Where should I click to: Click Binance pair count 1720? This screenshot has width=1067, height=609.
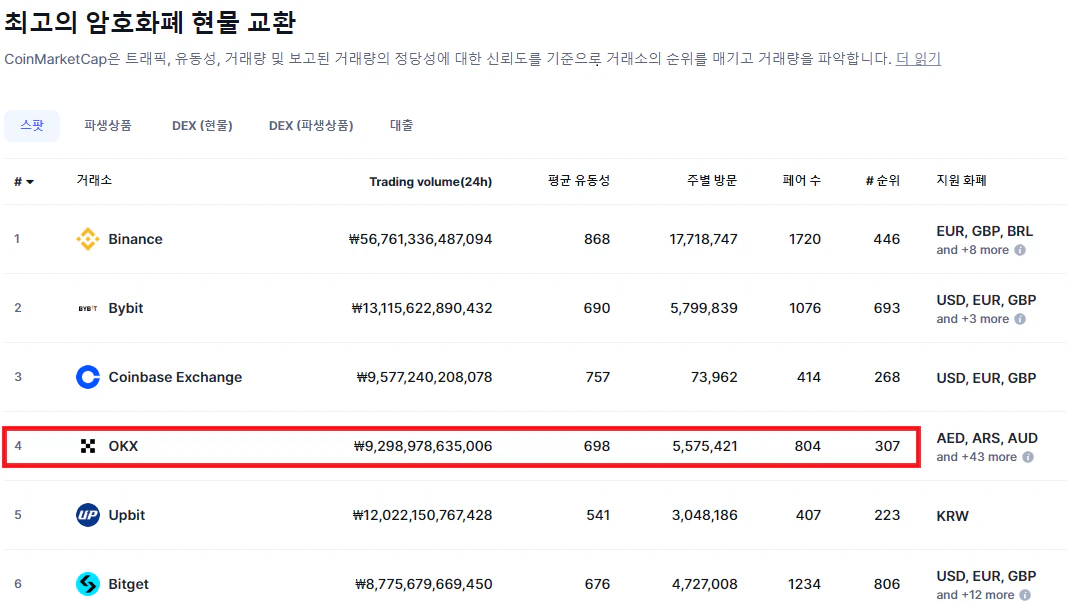(805, 239)
